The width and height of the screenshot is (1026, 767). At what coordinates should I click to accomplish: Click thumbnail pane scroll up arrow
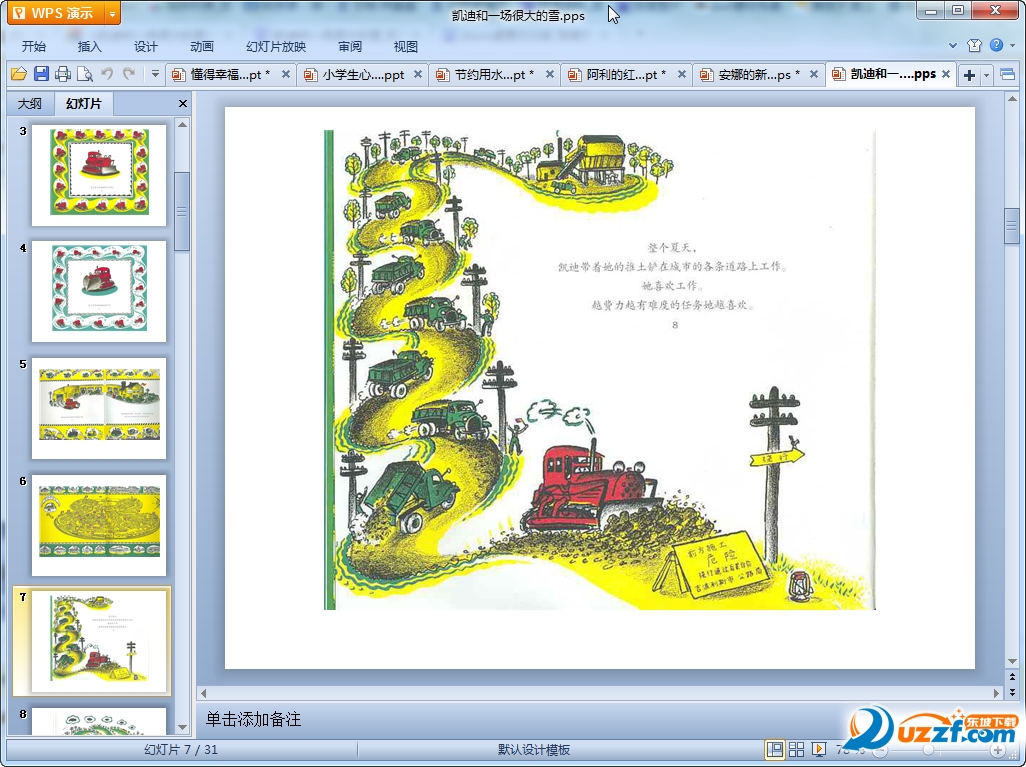click(x=183, y=124)
